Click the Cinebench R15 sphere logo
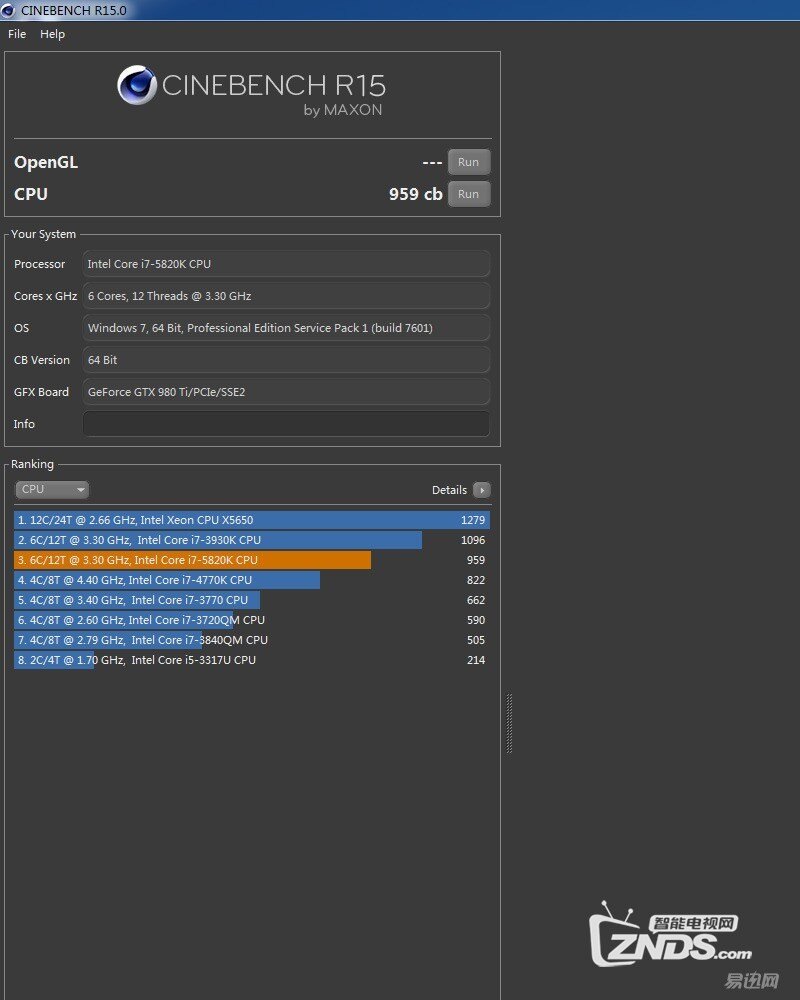Viewport: 800px width, 1000px height. (x=137, y=86)
